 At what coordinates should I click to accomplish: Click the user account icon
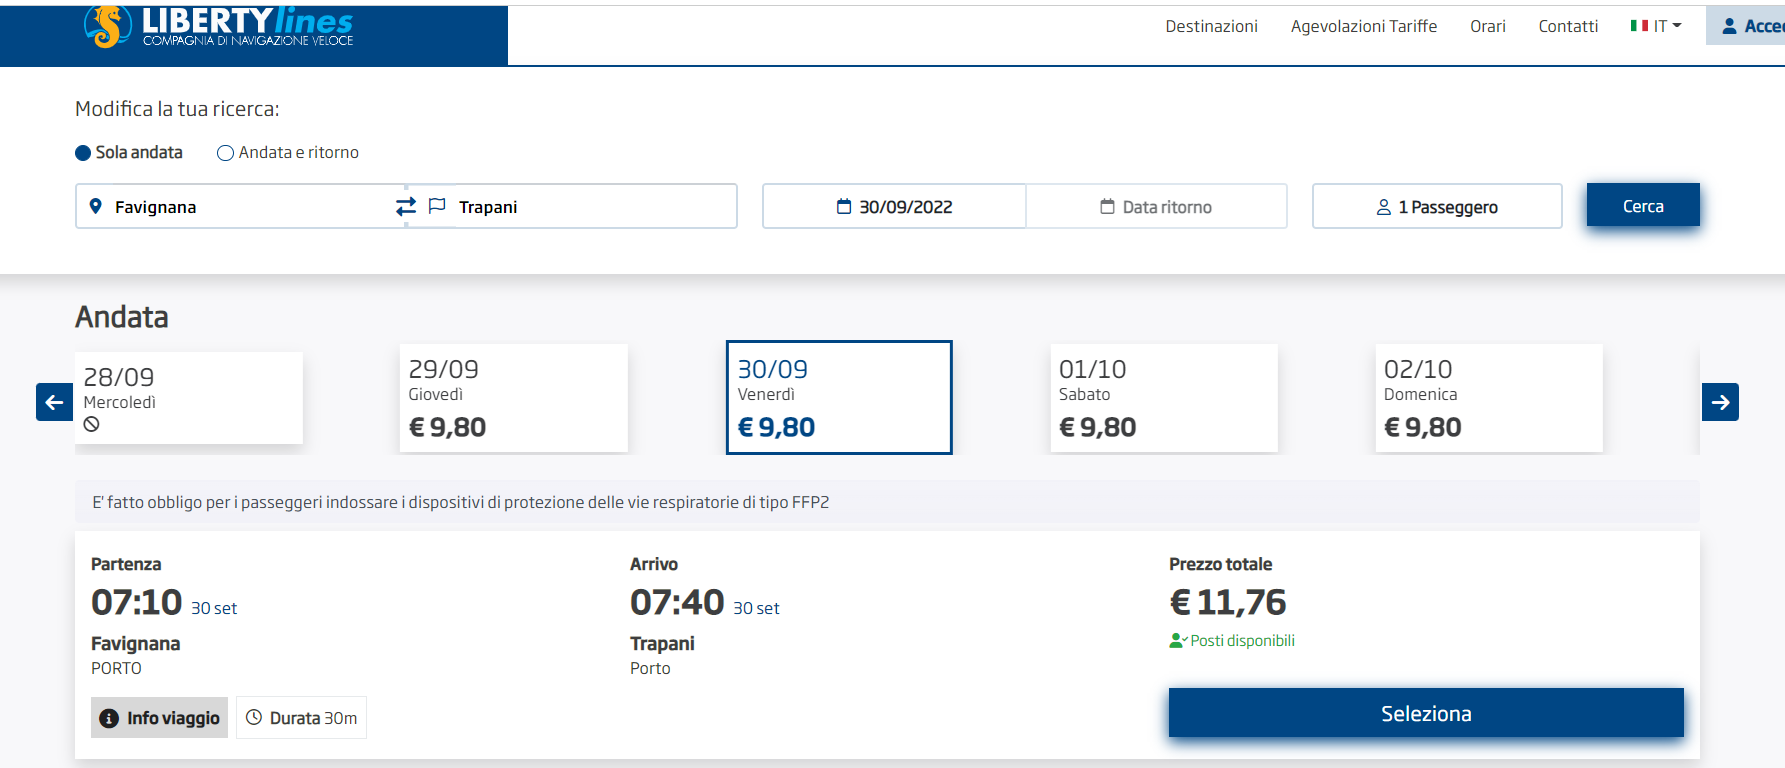1729,26
